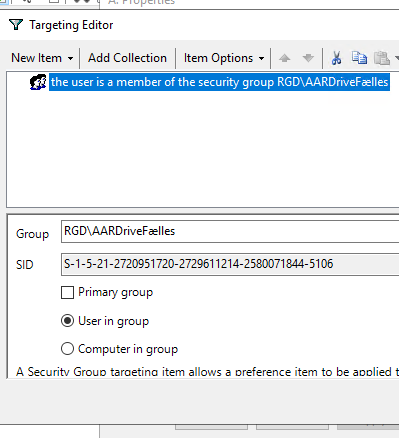Paste item using clipboard icon

click(382, 58)
